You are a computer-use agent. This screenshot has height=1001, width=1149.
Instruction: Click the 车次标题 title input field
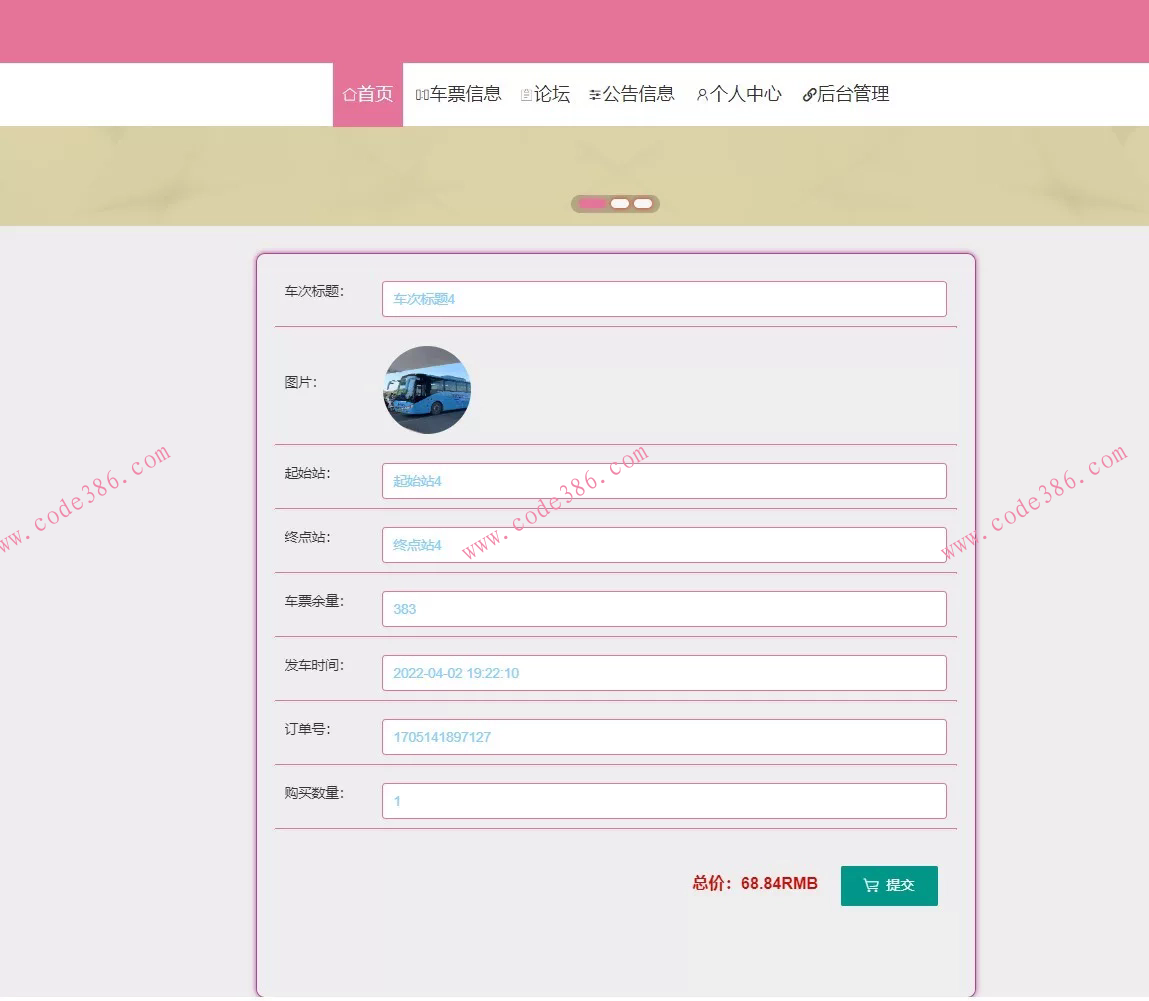point(663,298)
